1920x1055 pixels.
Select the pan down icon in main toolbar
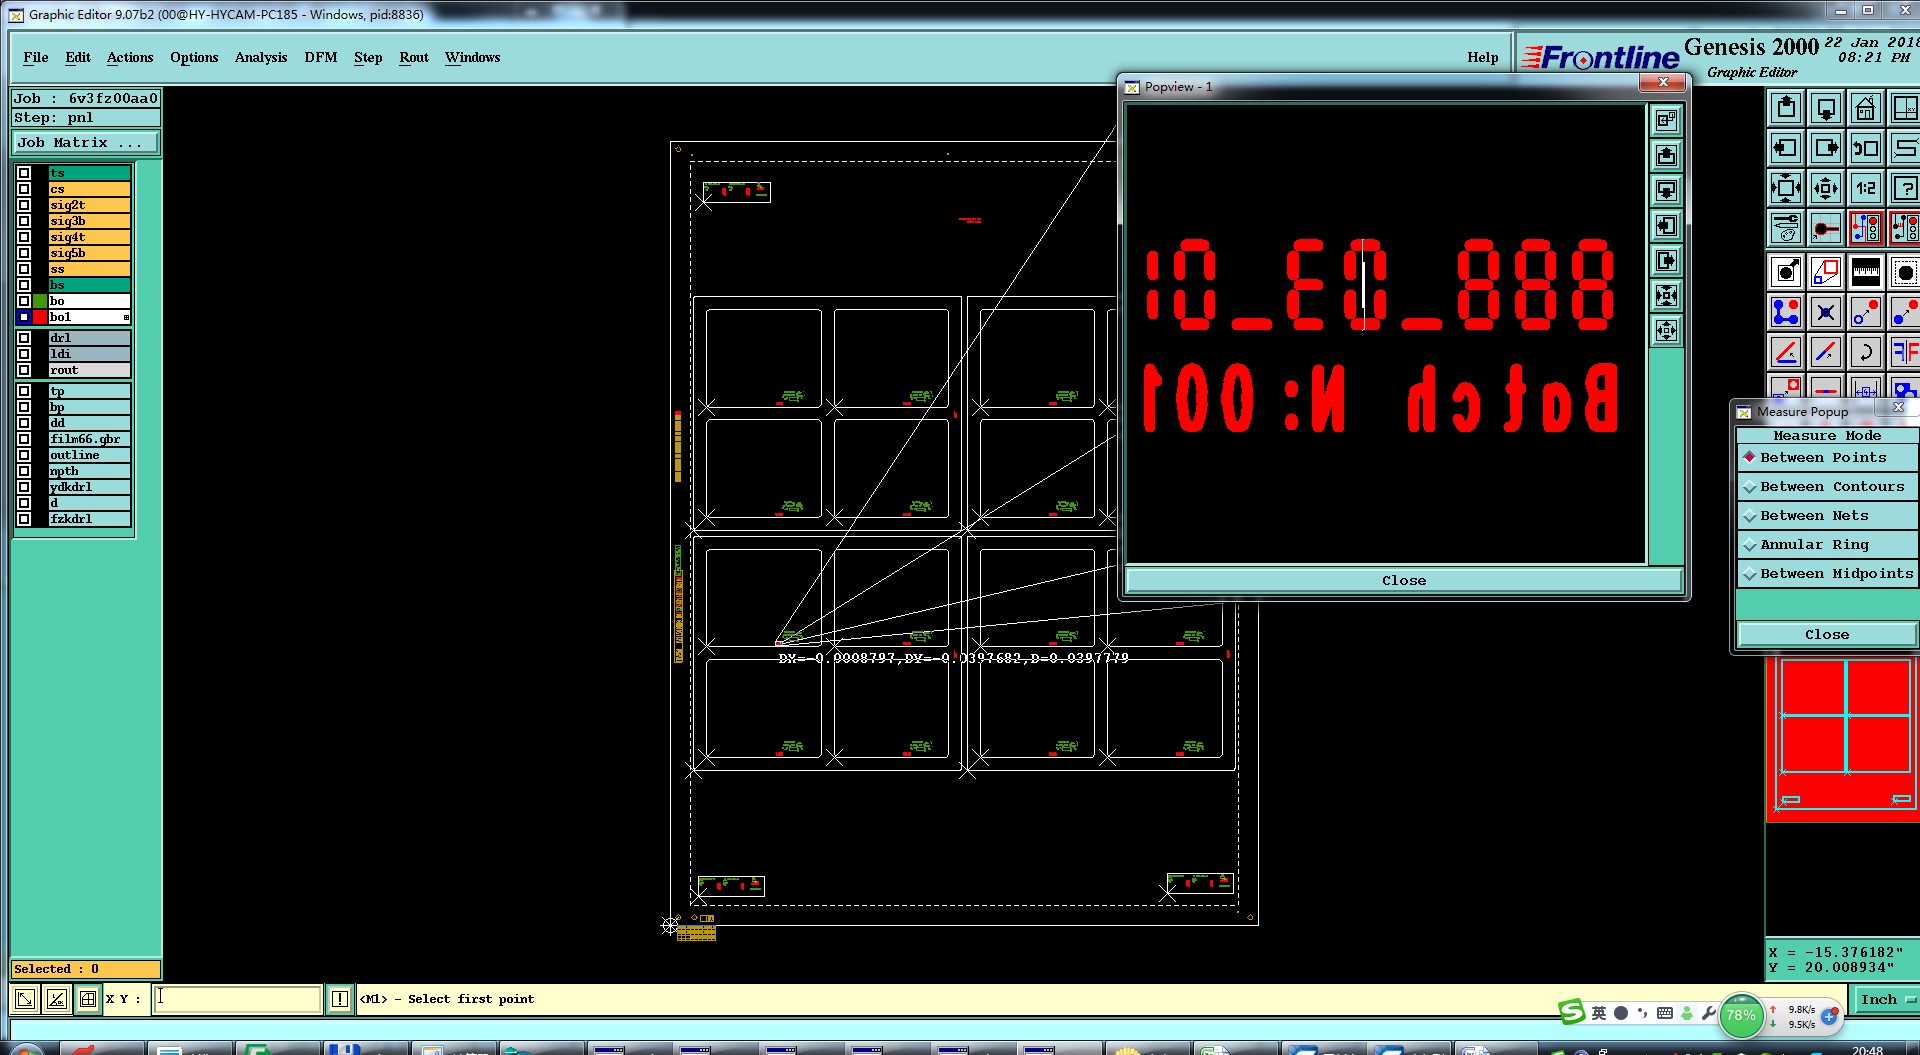click(x=1826, y=108)
